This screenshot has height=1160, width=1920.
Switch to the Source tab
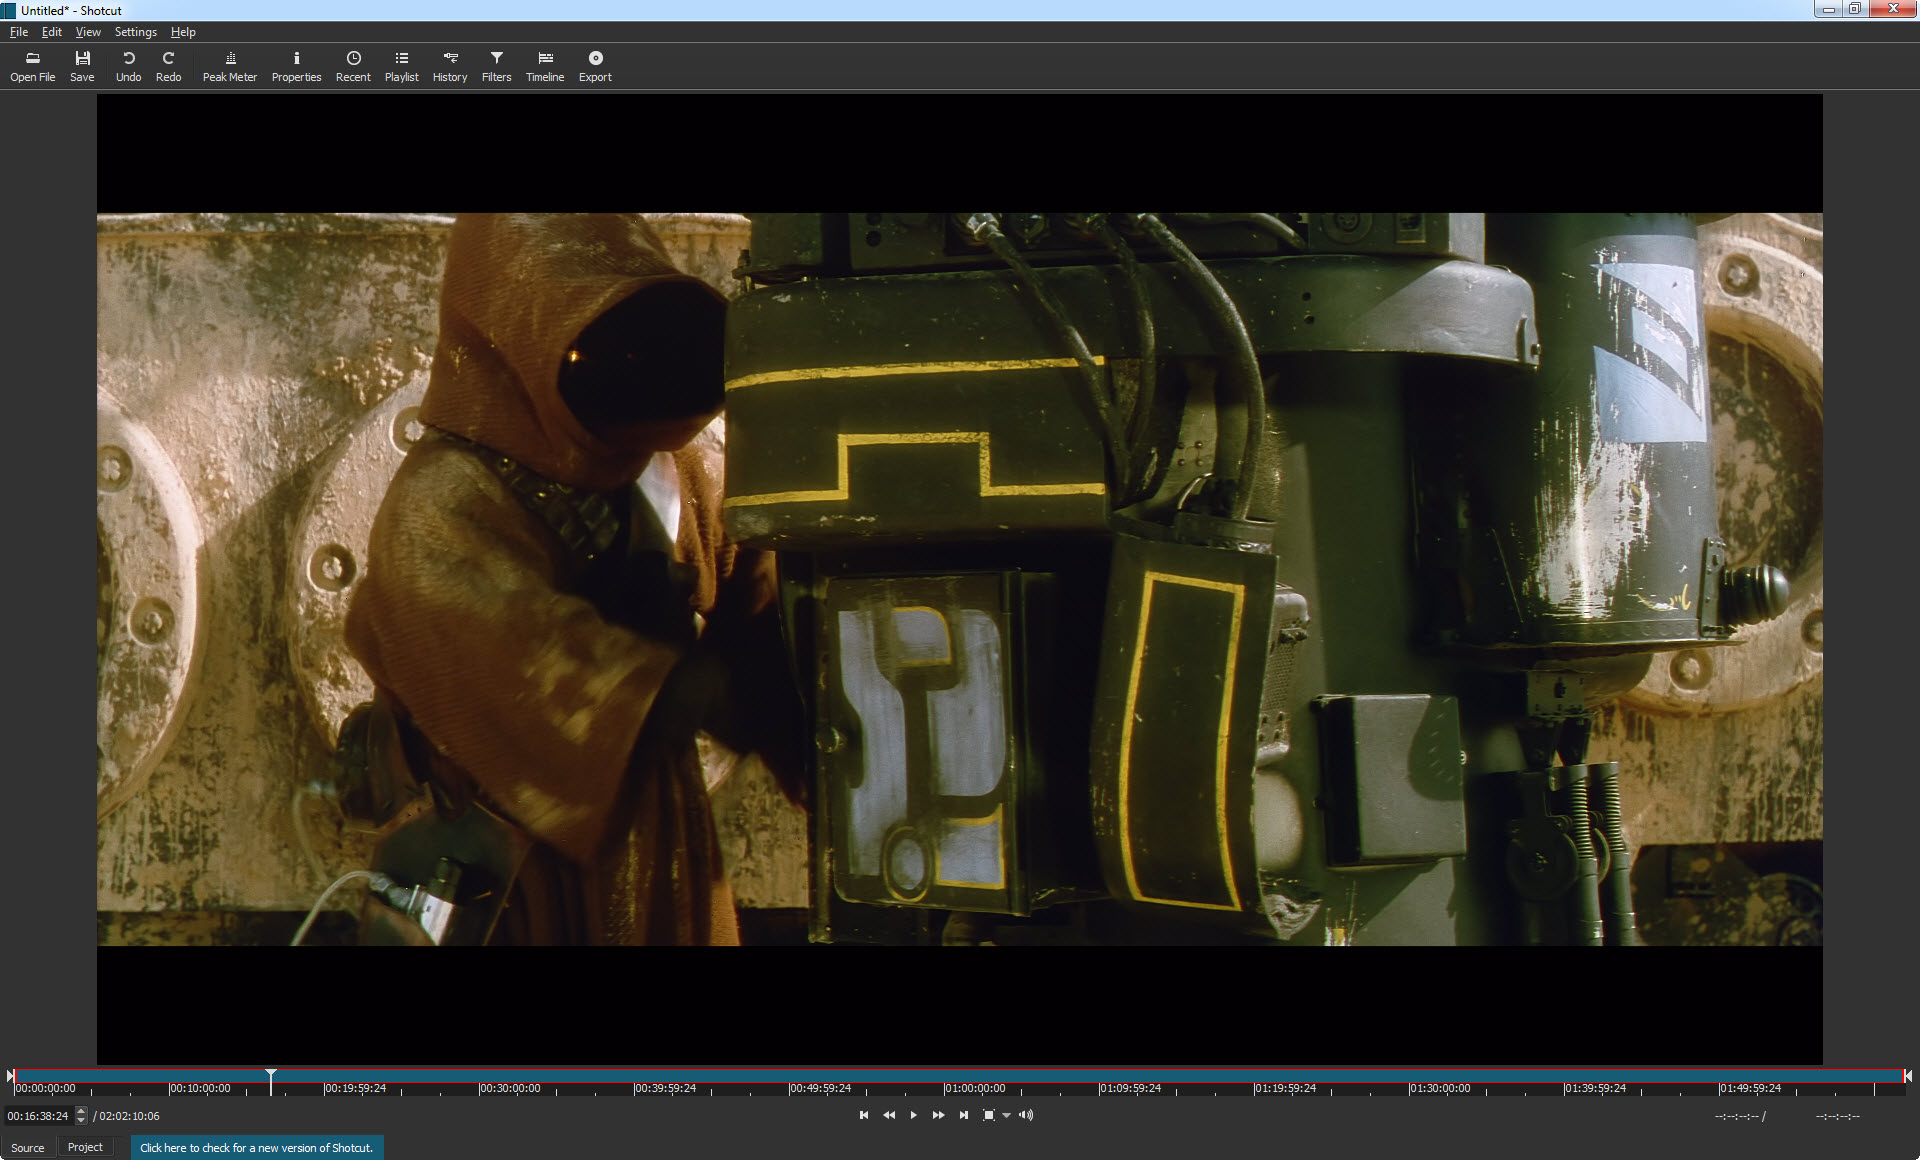(x=28, y=1147)
